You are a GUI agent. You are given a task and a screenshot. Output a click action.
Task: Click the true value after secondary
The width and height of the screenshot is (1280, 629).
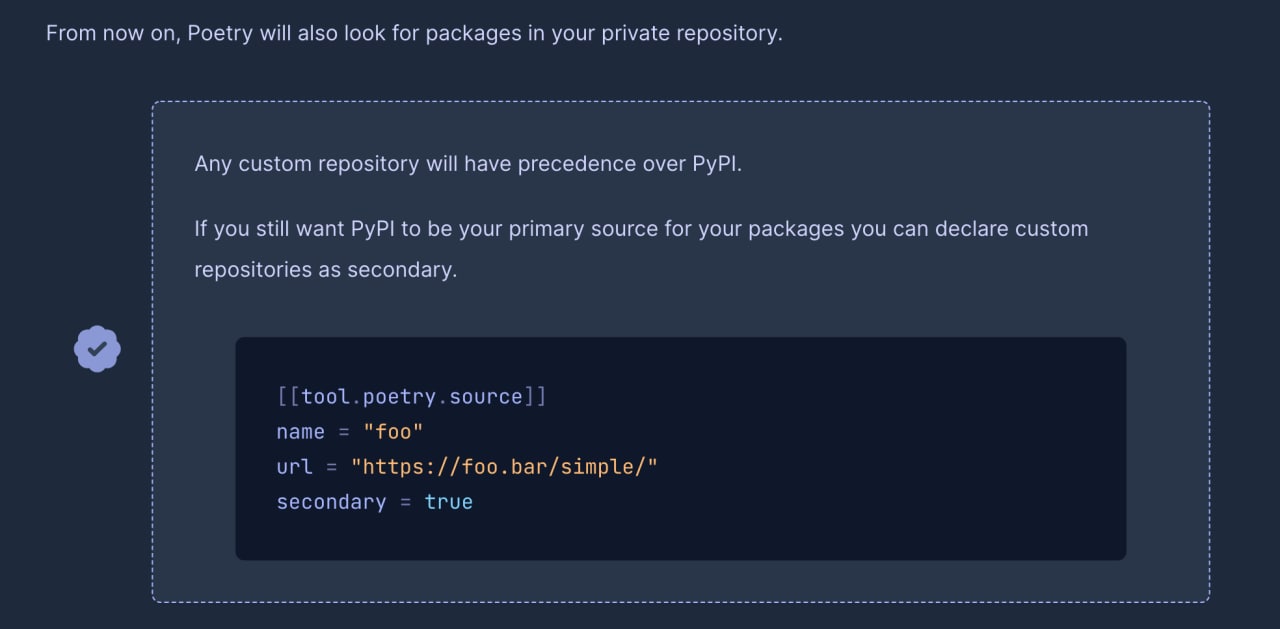click(x=448, y=502)
